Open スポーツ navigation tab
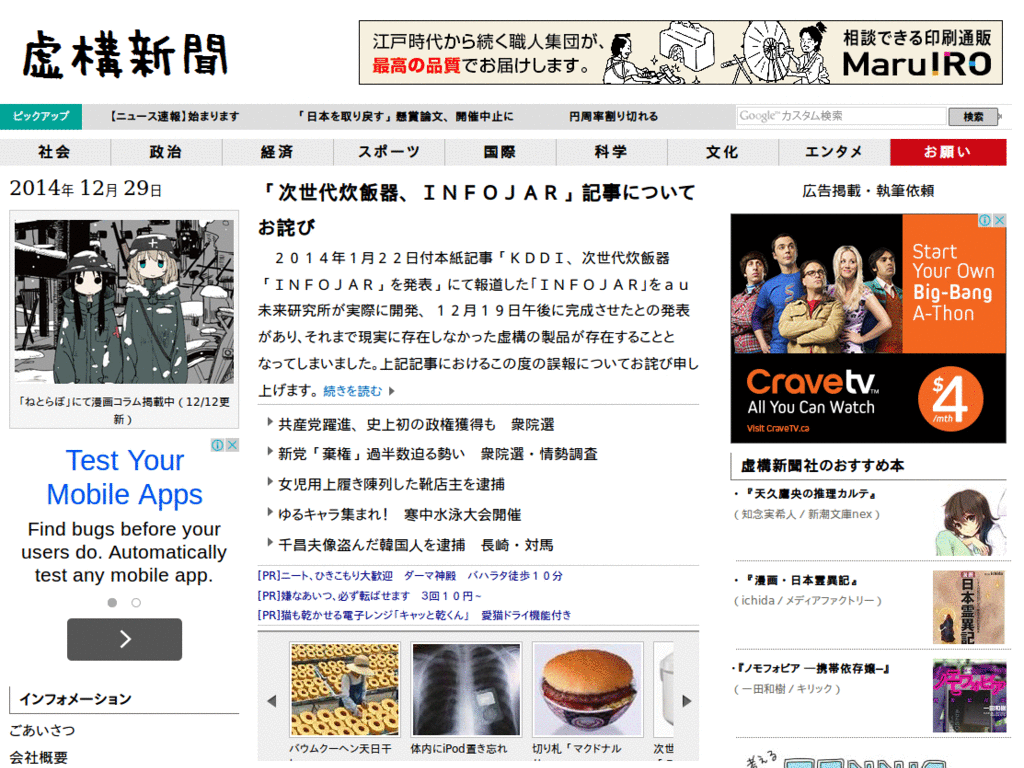This screenshot has width=1024, height=768. 389,152
